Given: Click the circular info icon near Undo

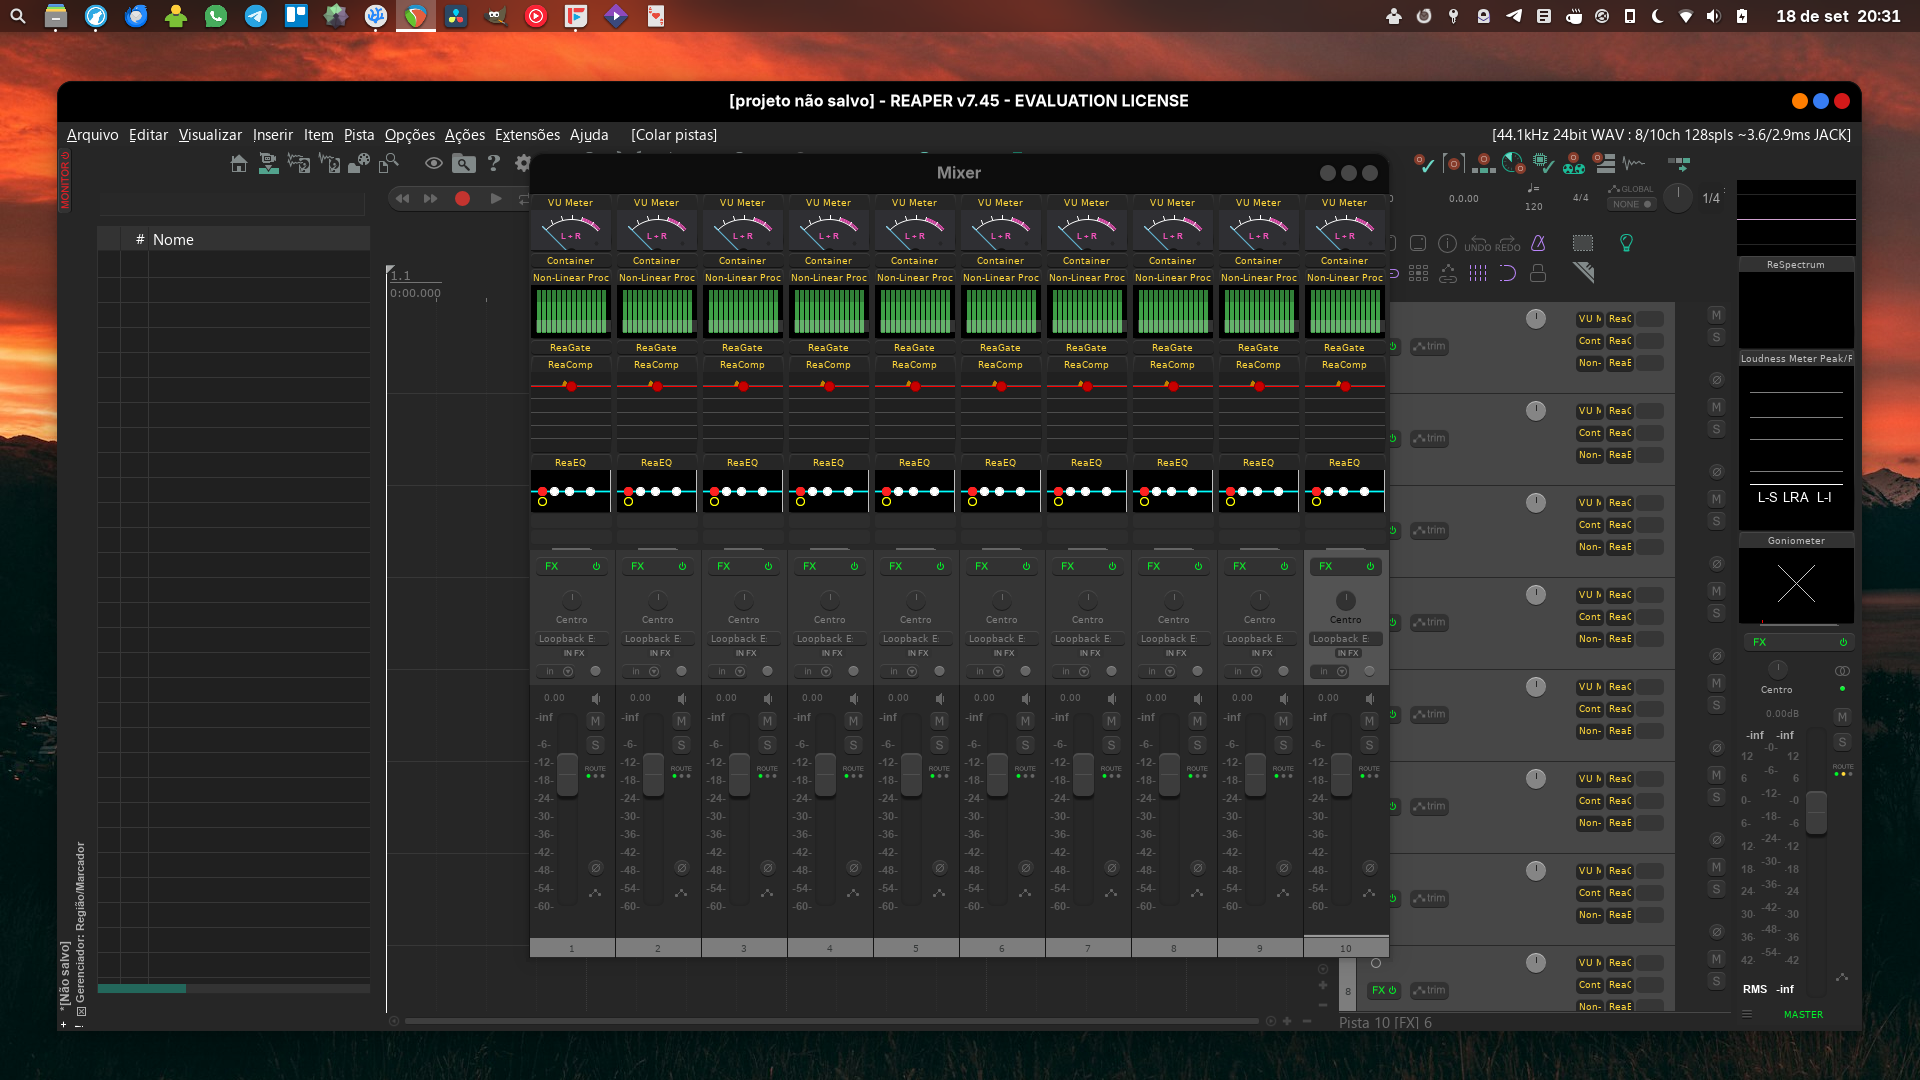Looking at the screenshot, I should (x=1447, y=243).
